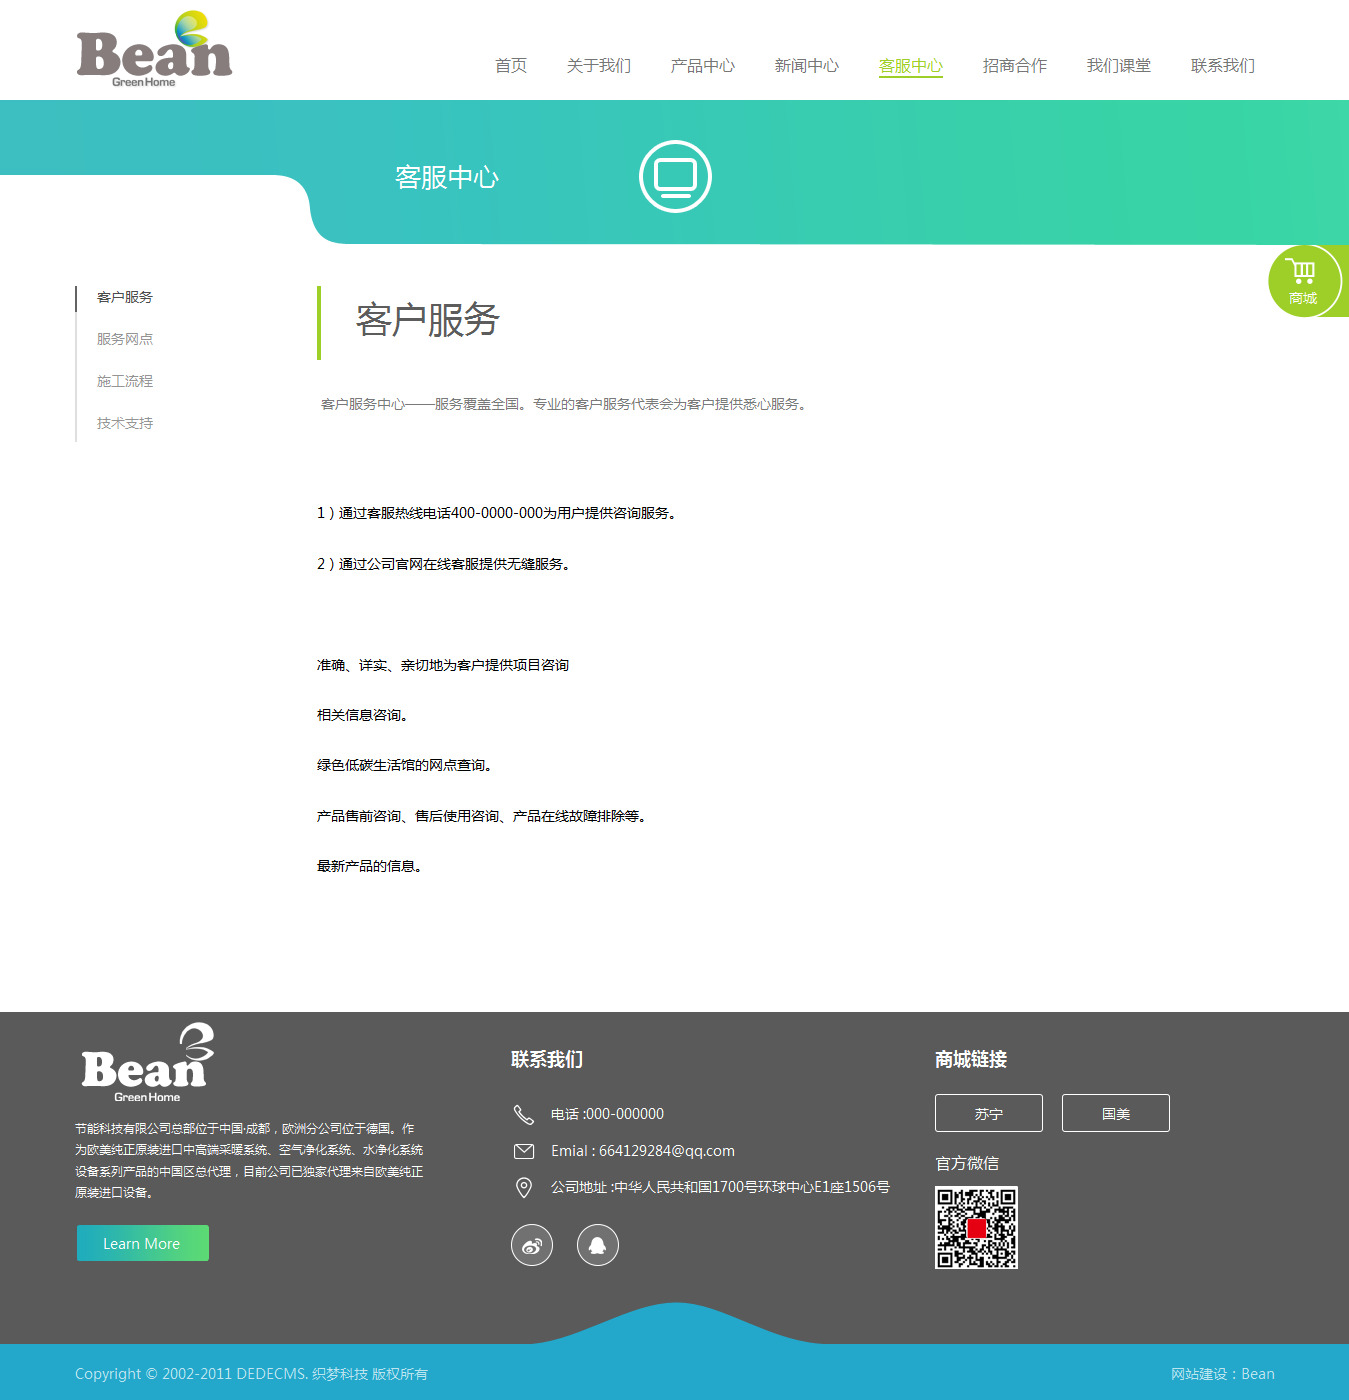The image size is (1349, 1400).
Task: Click the email envelope icon
Action: click(523, 1151)
